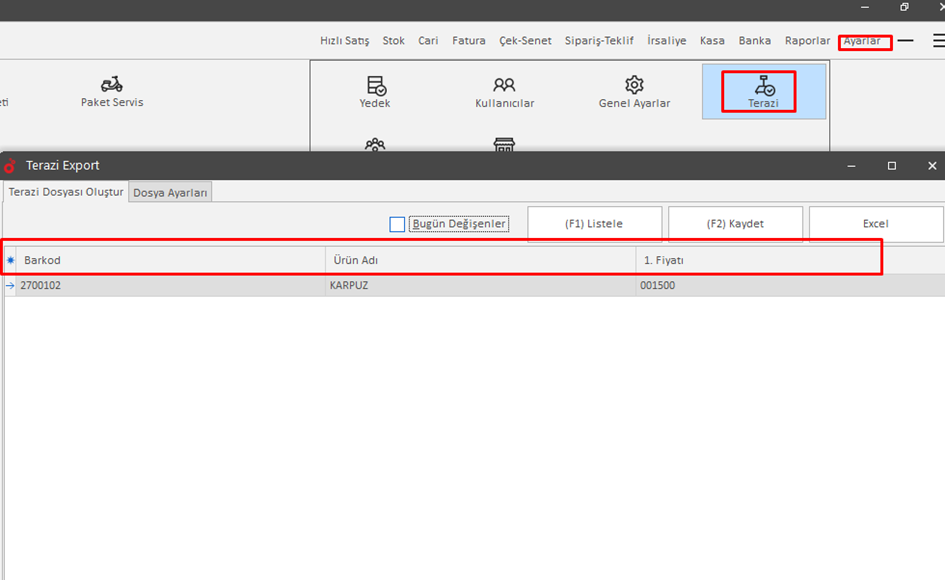Switch to Dosya Ayarları tab

[170, 192]
